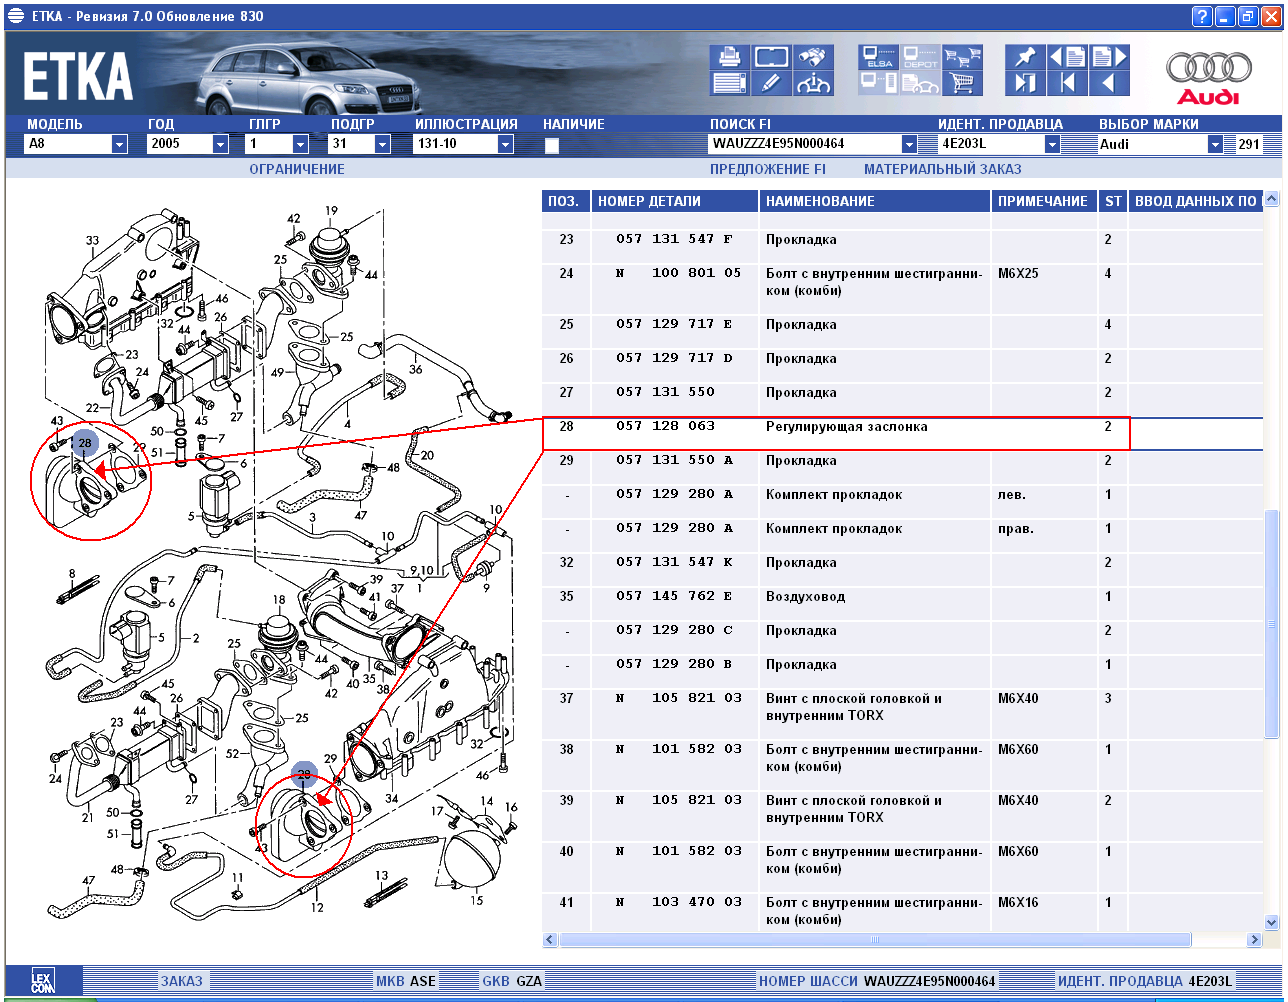Click the exit door icon

[1025, 84]
